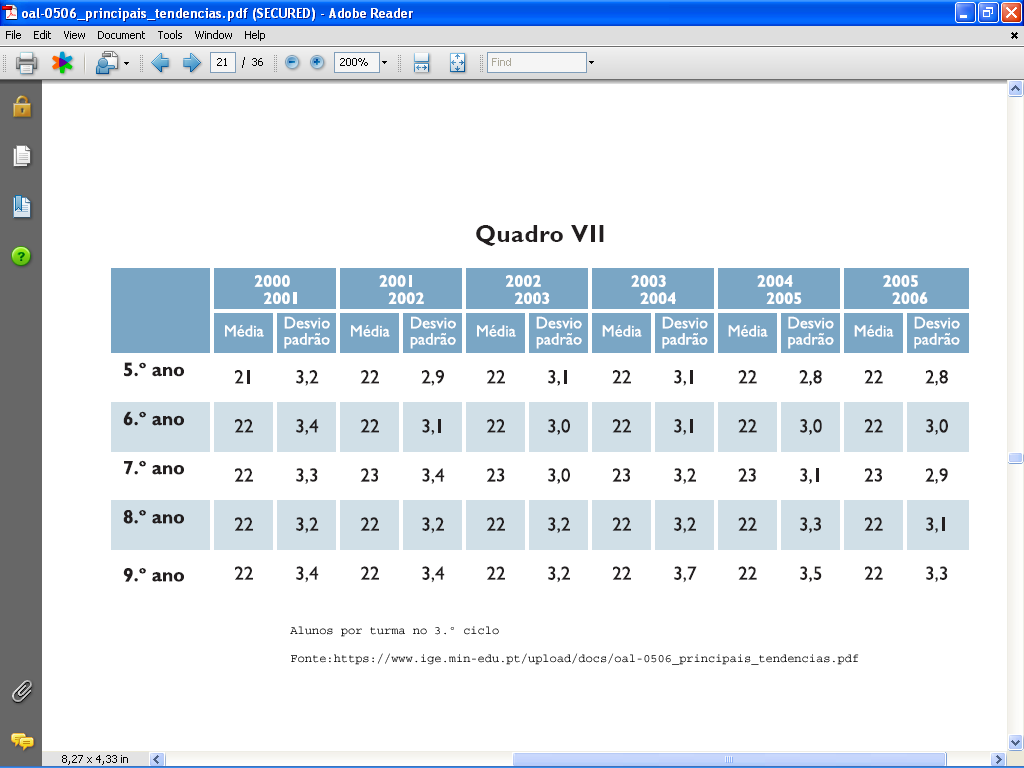Screen dimensions: 1024x768
Task: Minimize the Adobe Reader window
Action: pyautogui.click(x=965, y=12)
